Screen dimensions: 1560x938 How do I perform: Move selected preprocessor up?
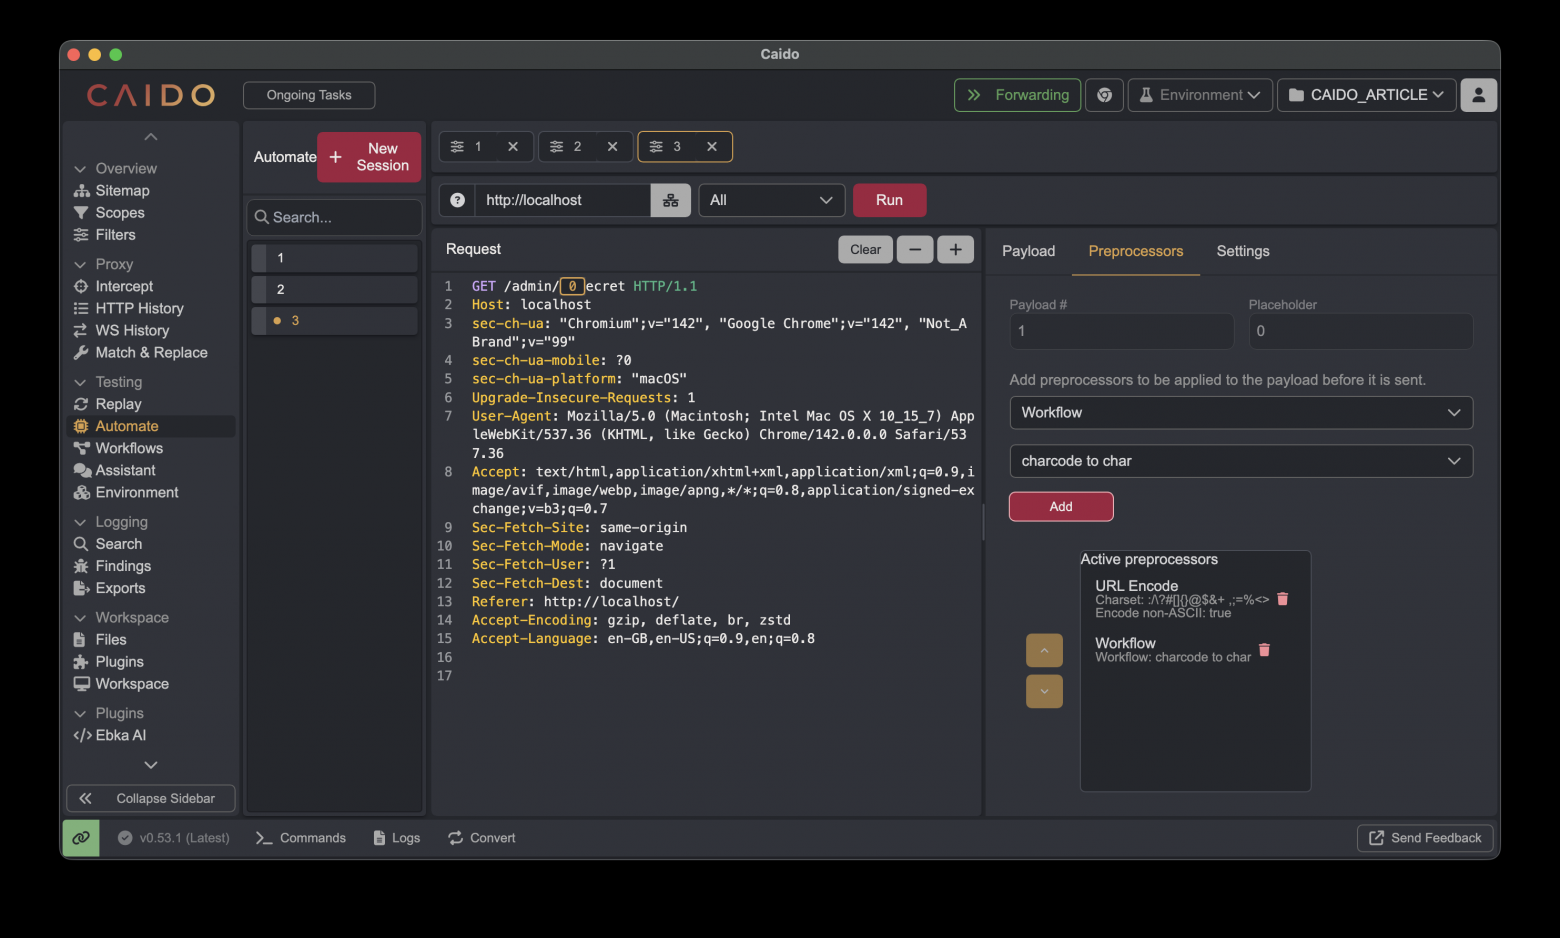tap(1044, 650)
